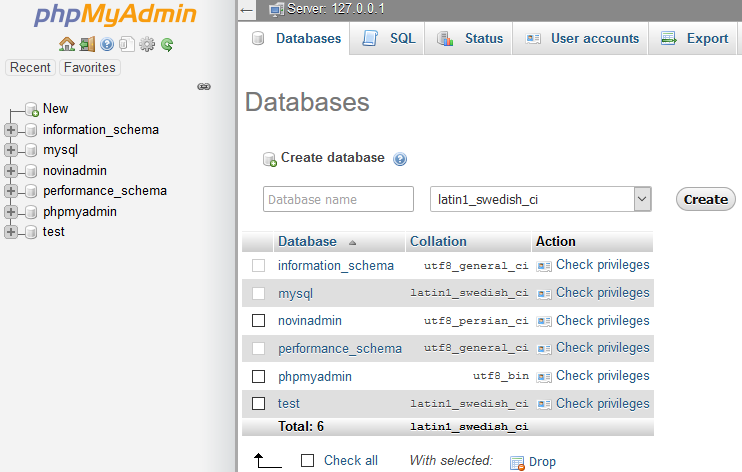
Task: Sort by the Database column header
Action: point(307,242)
